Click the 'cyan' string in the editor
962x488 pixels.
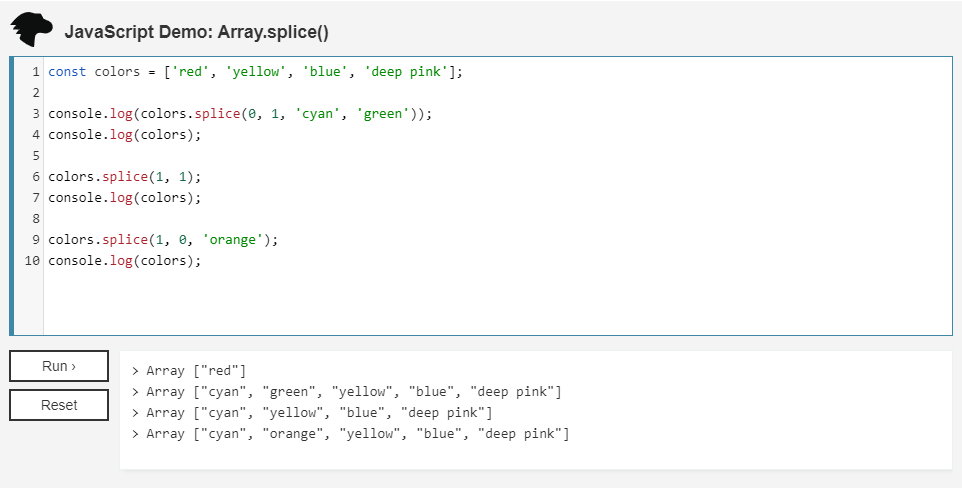point(317,114)
